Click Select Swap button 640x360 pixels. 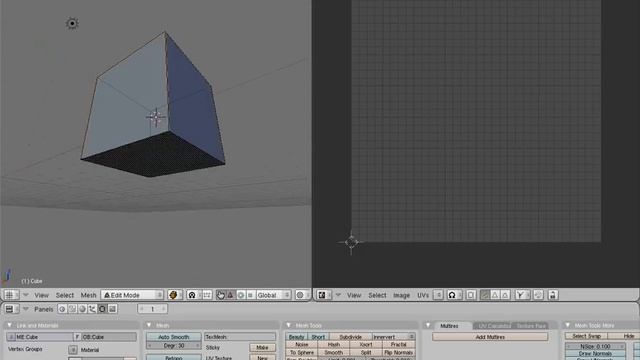coord(586,336)
